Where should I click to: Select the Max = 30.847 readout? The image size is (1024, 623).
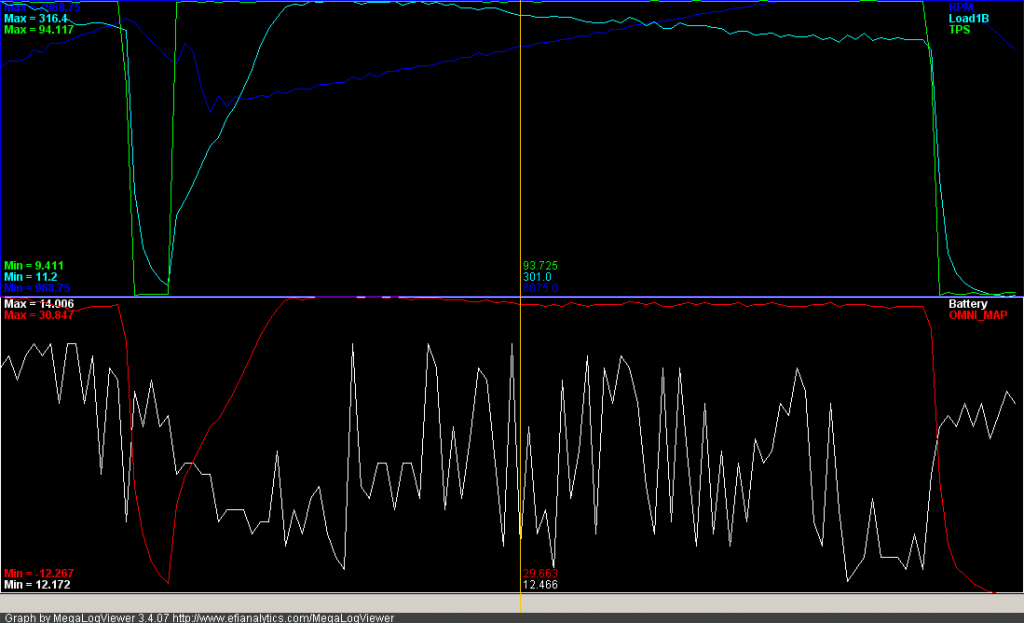point(39,315)
